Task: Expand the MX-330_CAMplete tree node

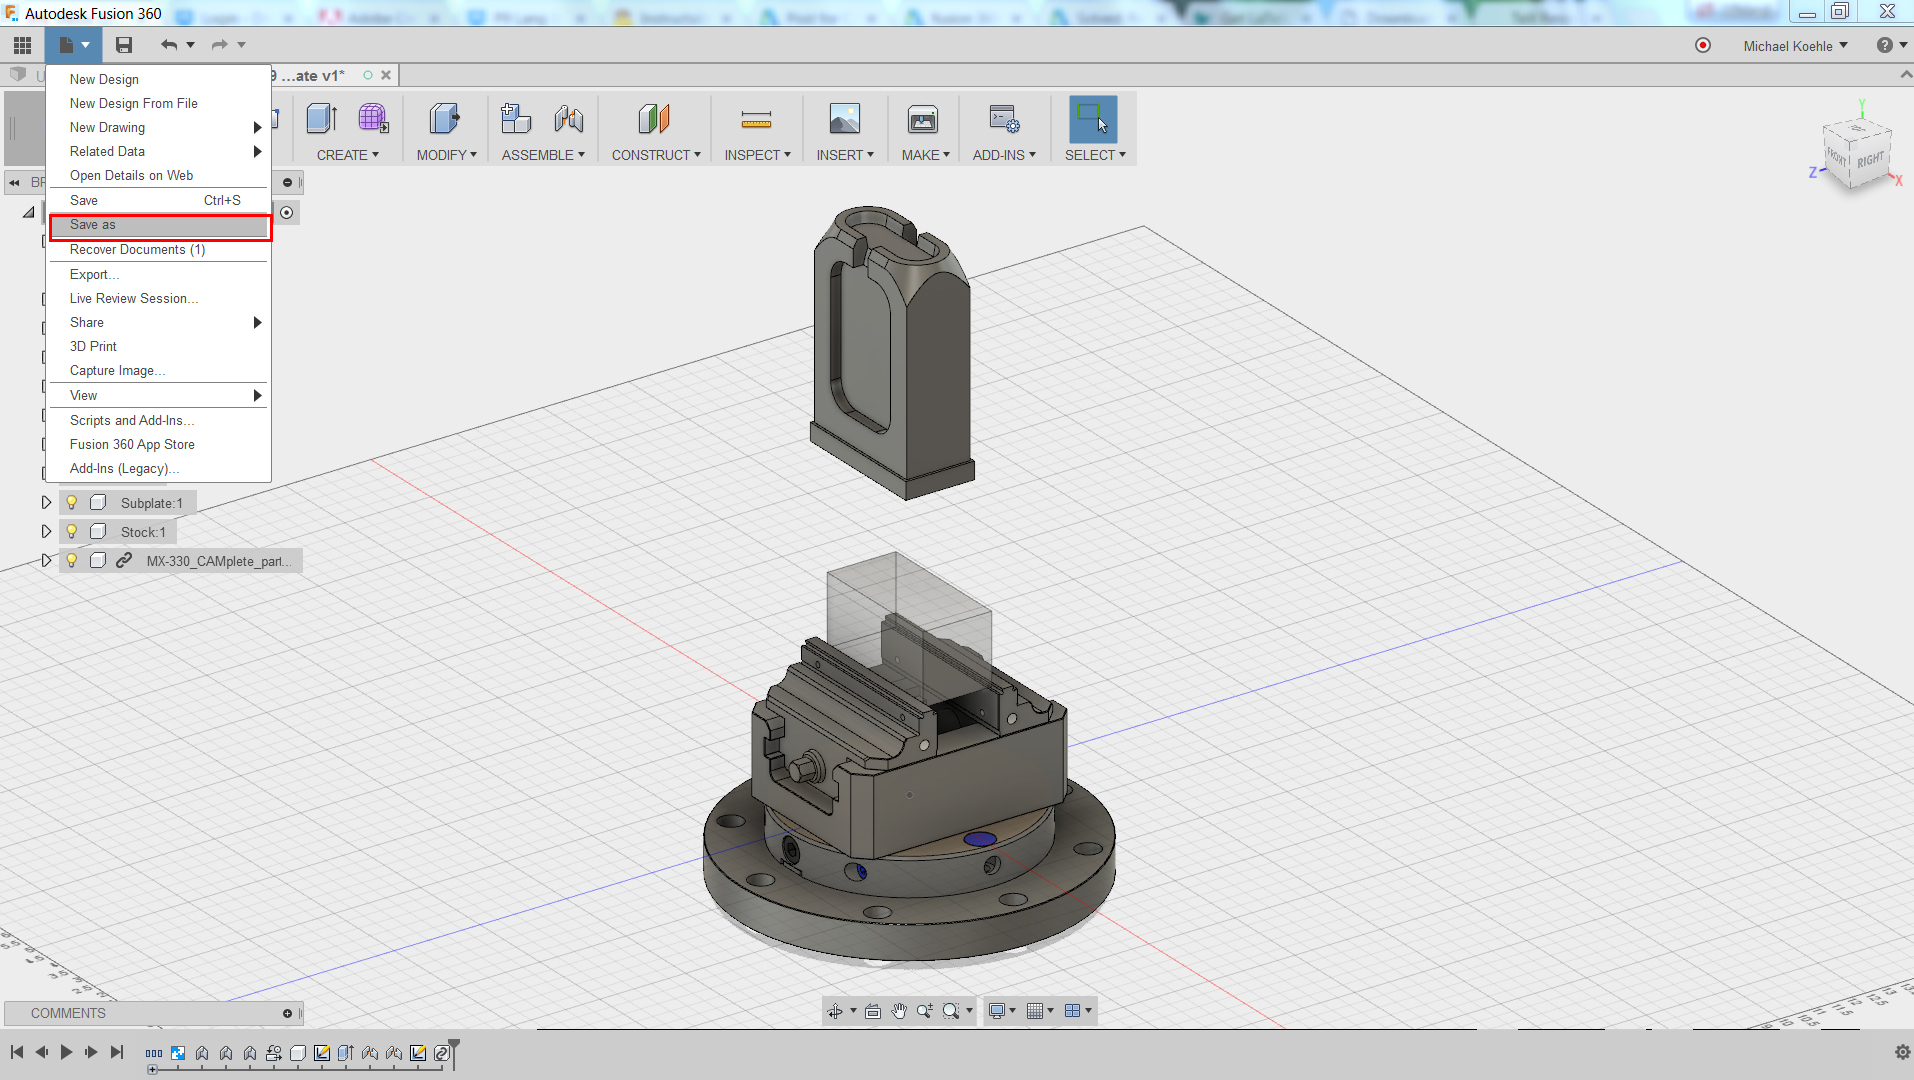Action: [x=46, y=561]
